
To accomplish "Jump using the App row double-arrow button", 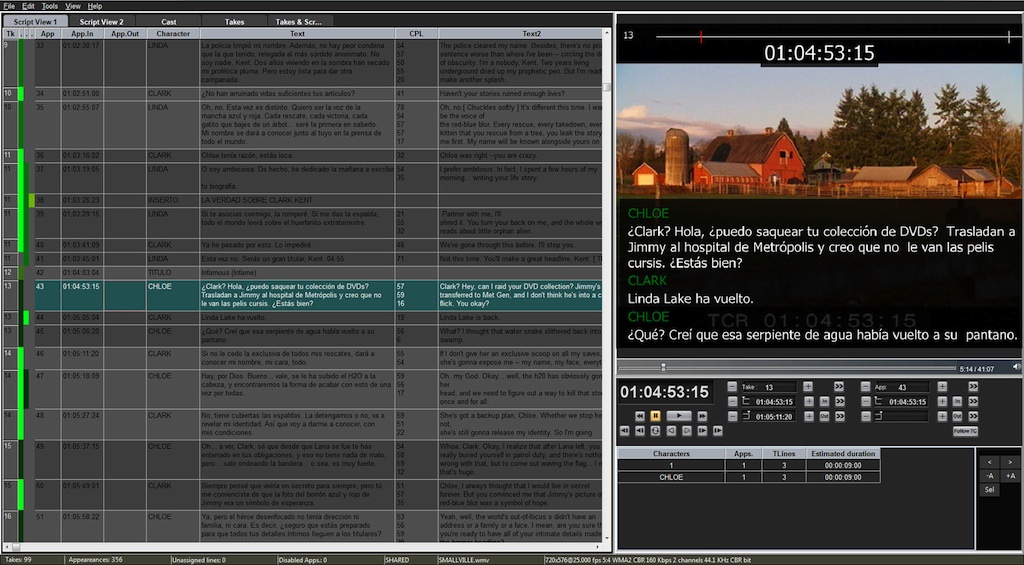I will pos(973,387).
